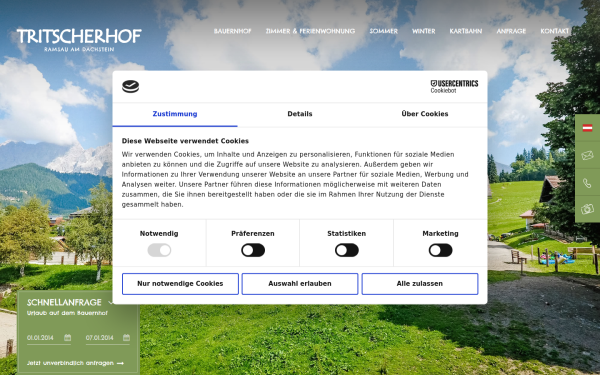600x375 pixels.
Task: Switch to the Über Cookies tab
Action: 425,114
